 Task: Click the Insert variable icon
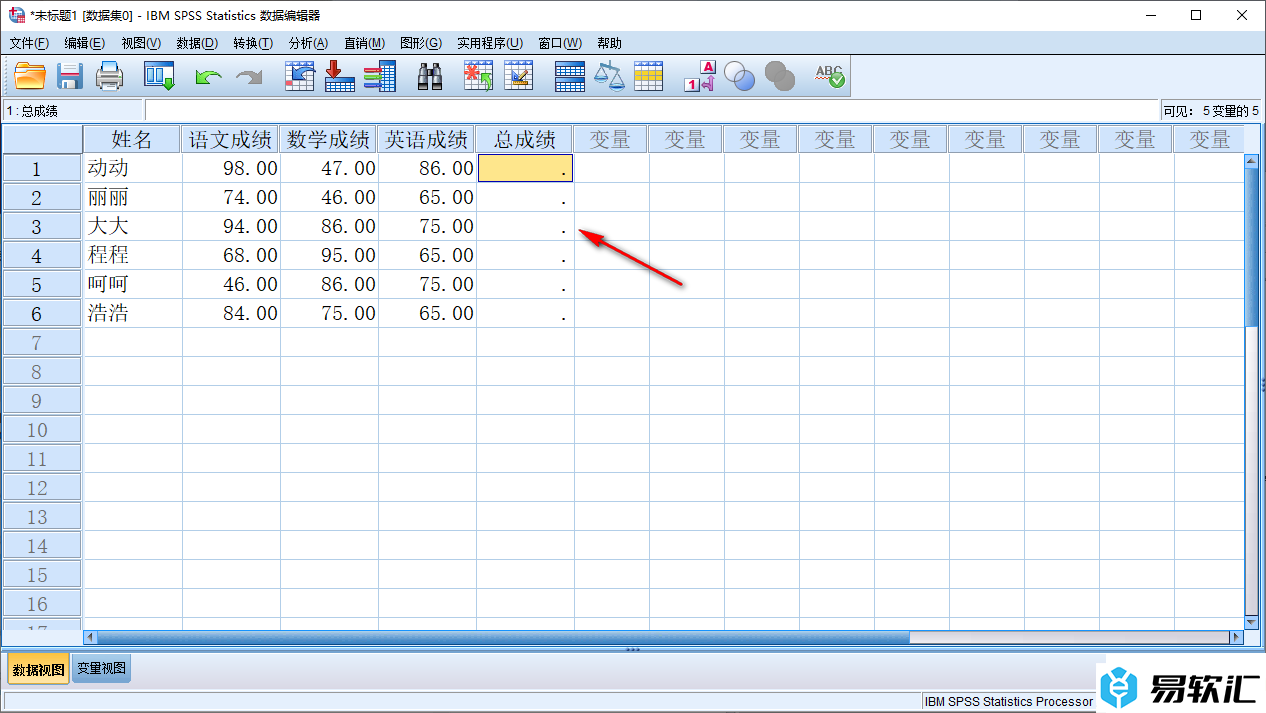coord(518,76)
